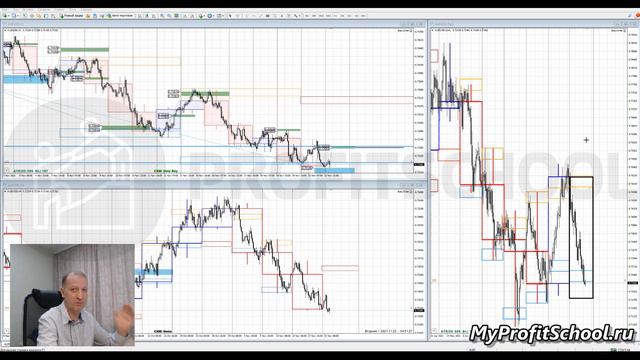Screen dimensions: 640x360
Task: Switch chart to candlesticks icon
Action: click(x=147, y=16)
